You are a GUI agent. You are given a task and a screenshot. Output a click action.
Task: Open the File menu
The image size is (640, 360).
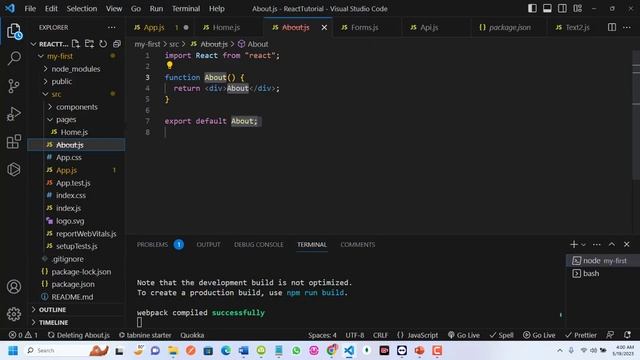30,8
